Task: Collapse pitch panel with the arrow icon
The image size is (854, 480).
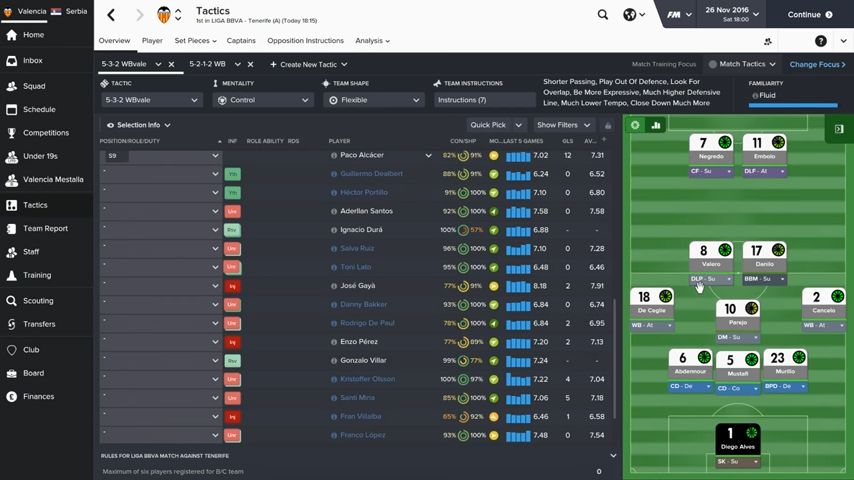Action: [839, 129]
